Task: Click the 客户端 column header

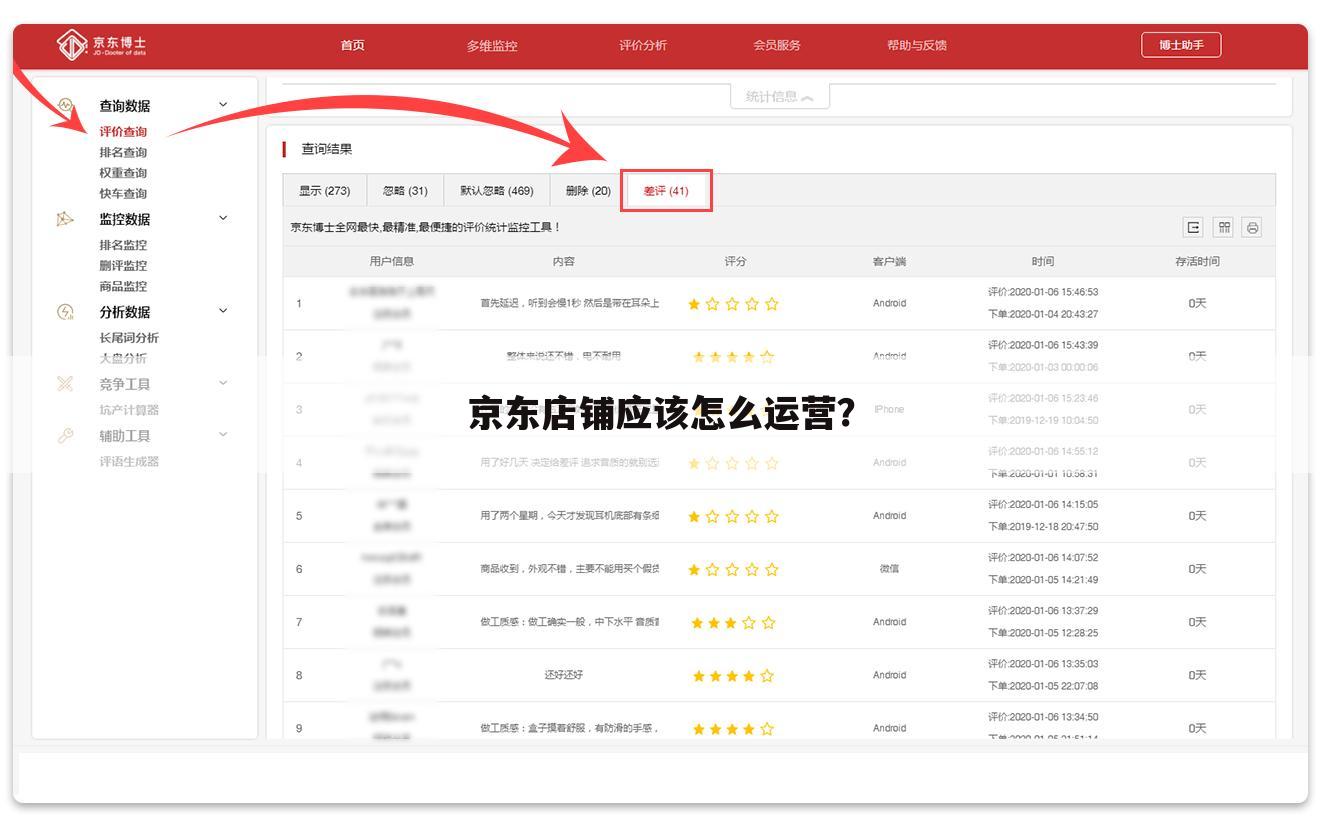Action: point(889,261)
